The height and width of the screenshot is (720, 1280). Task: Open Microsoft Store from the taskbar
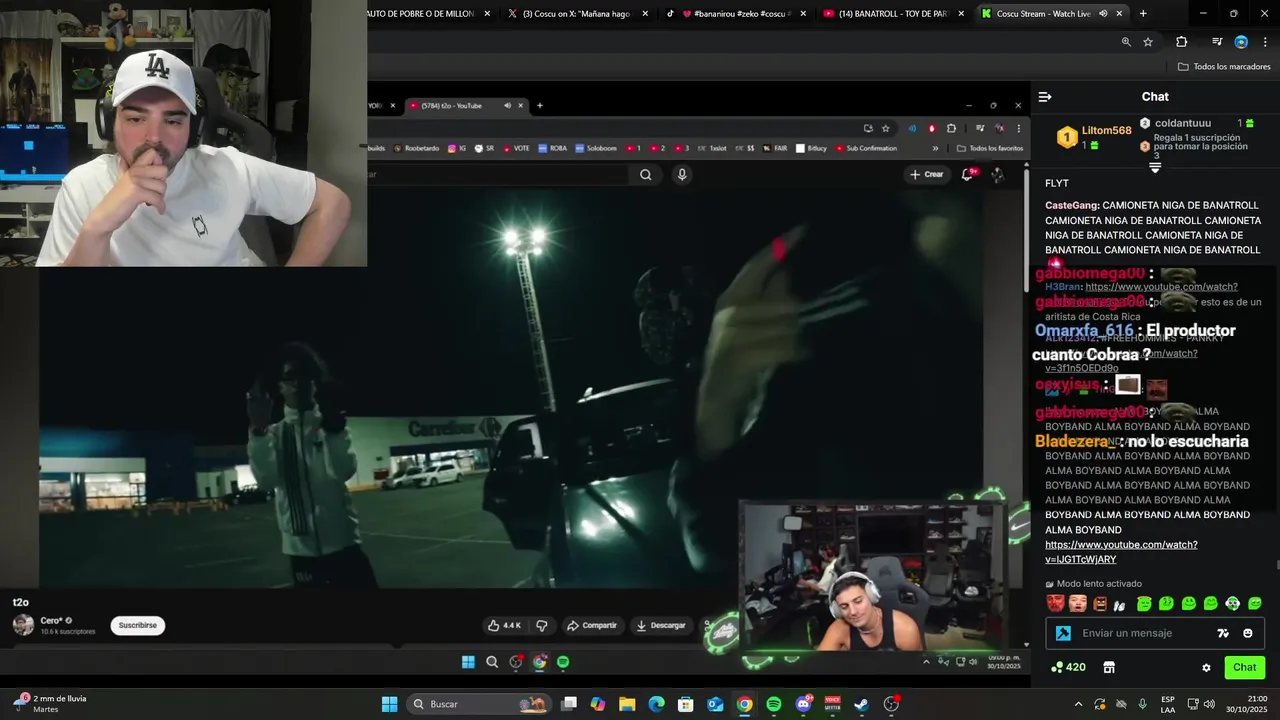coord(686,704)
